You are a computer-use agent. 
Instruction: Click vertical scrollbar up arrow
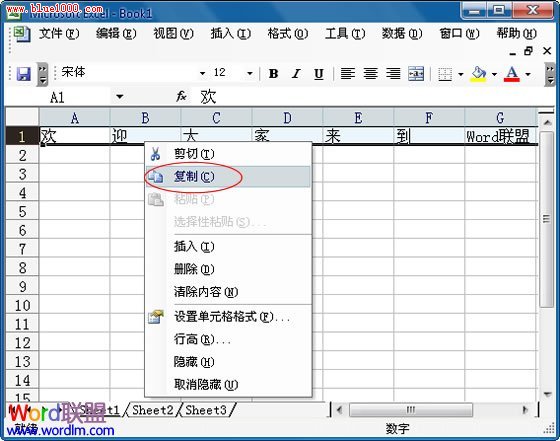[547, 123]
